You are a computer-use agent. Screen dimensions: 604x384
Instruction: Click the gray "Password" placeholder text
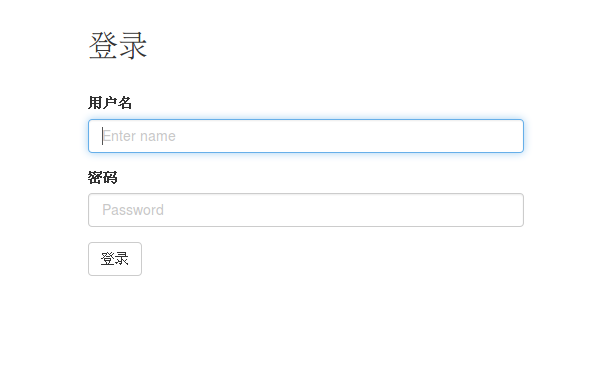pyautogui.click(x=133, y=210)
